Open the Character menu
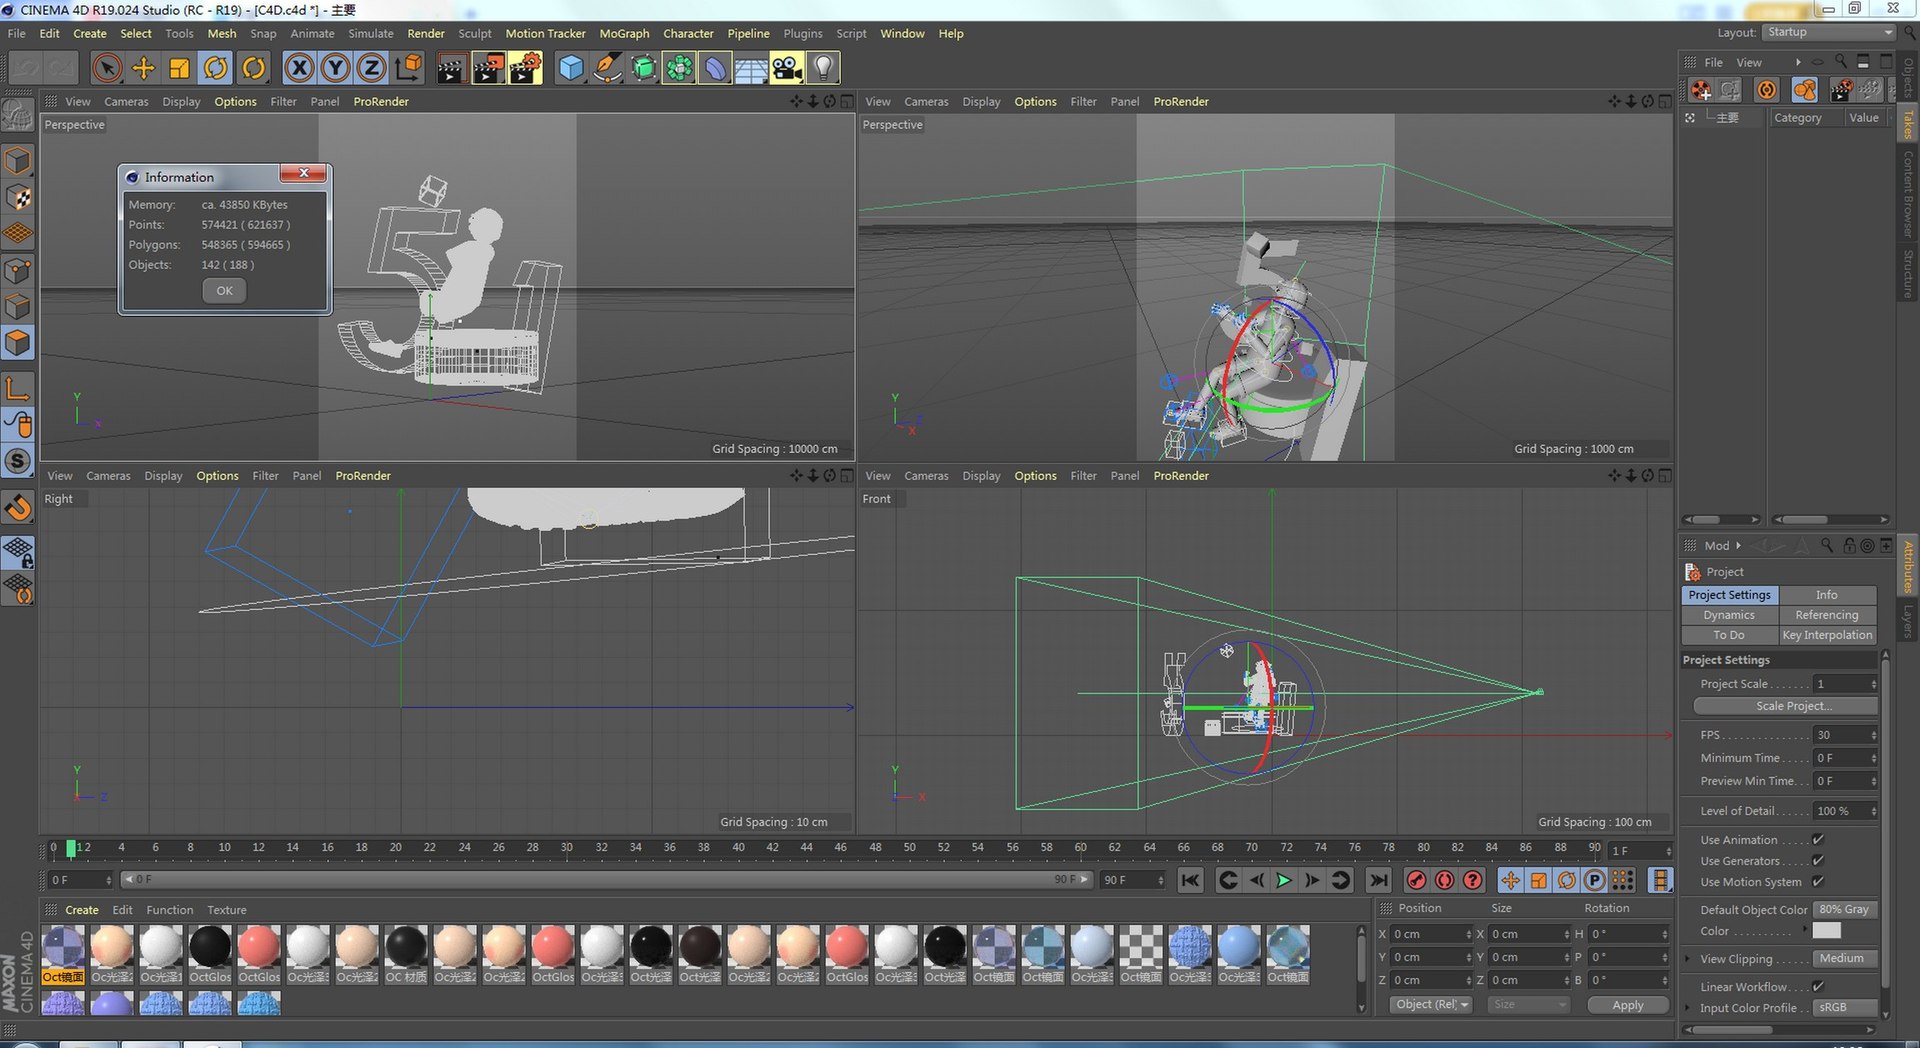1920x1048 pixels. point(688,34)
